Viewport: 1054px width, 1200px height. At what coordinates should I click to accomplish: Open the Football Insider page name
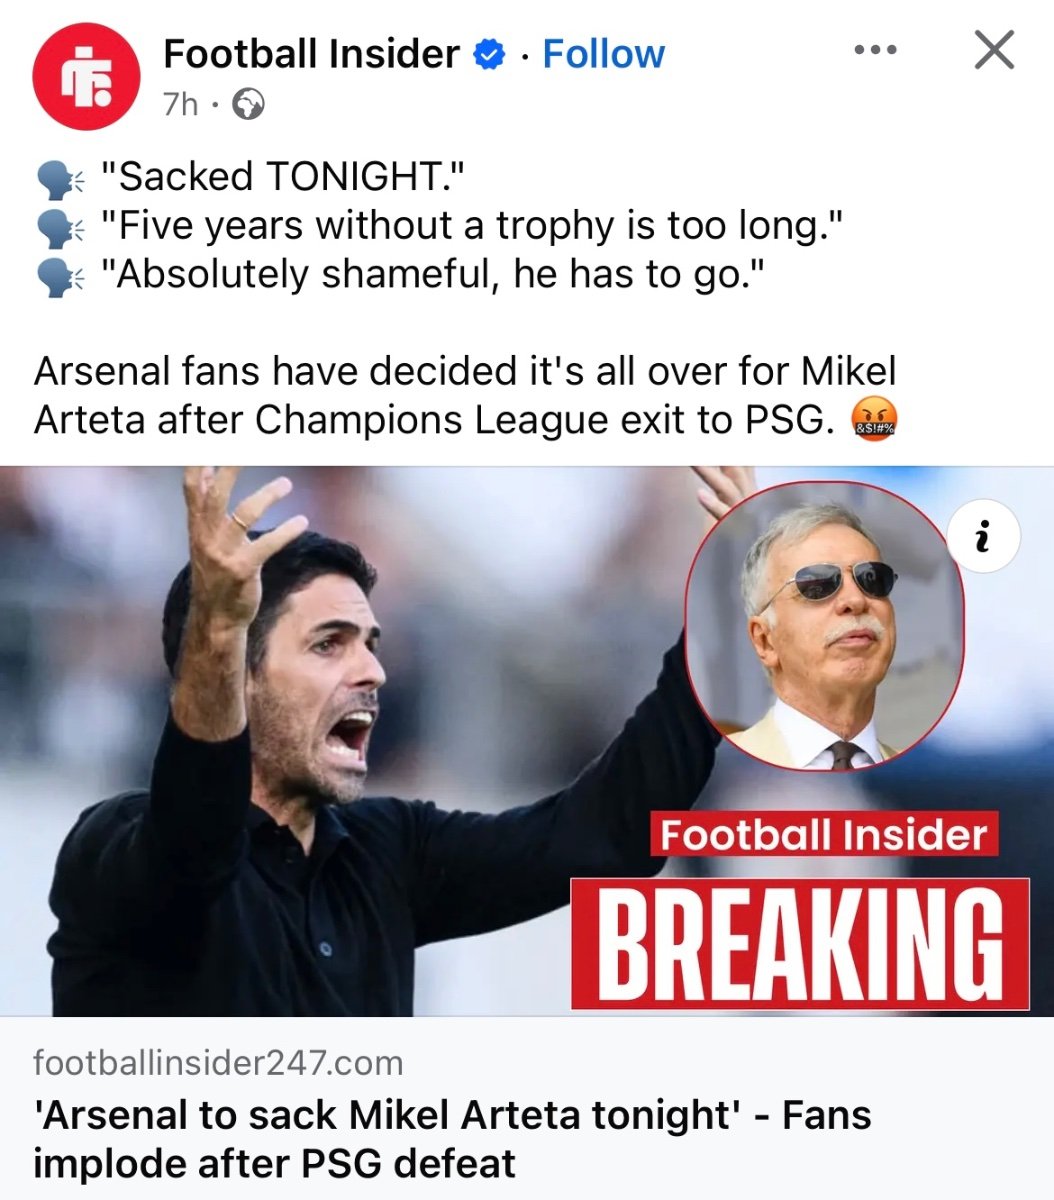(x=311, y=54)
